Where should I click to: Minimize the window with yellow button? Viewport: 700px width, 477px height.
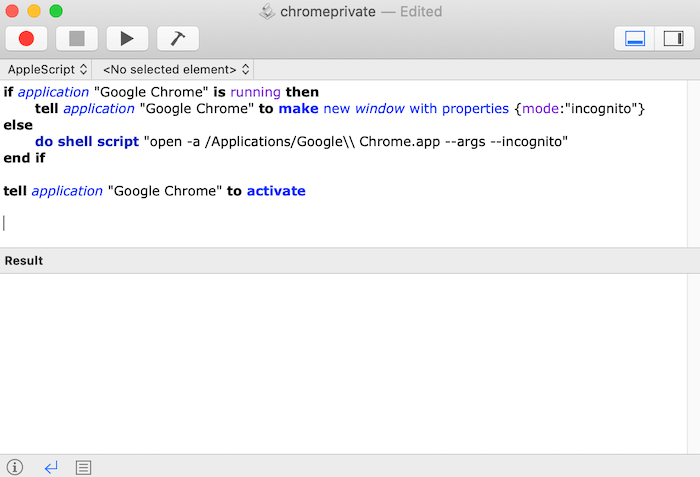tap(34, 11)
